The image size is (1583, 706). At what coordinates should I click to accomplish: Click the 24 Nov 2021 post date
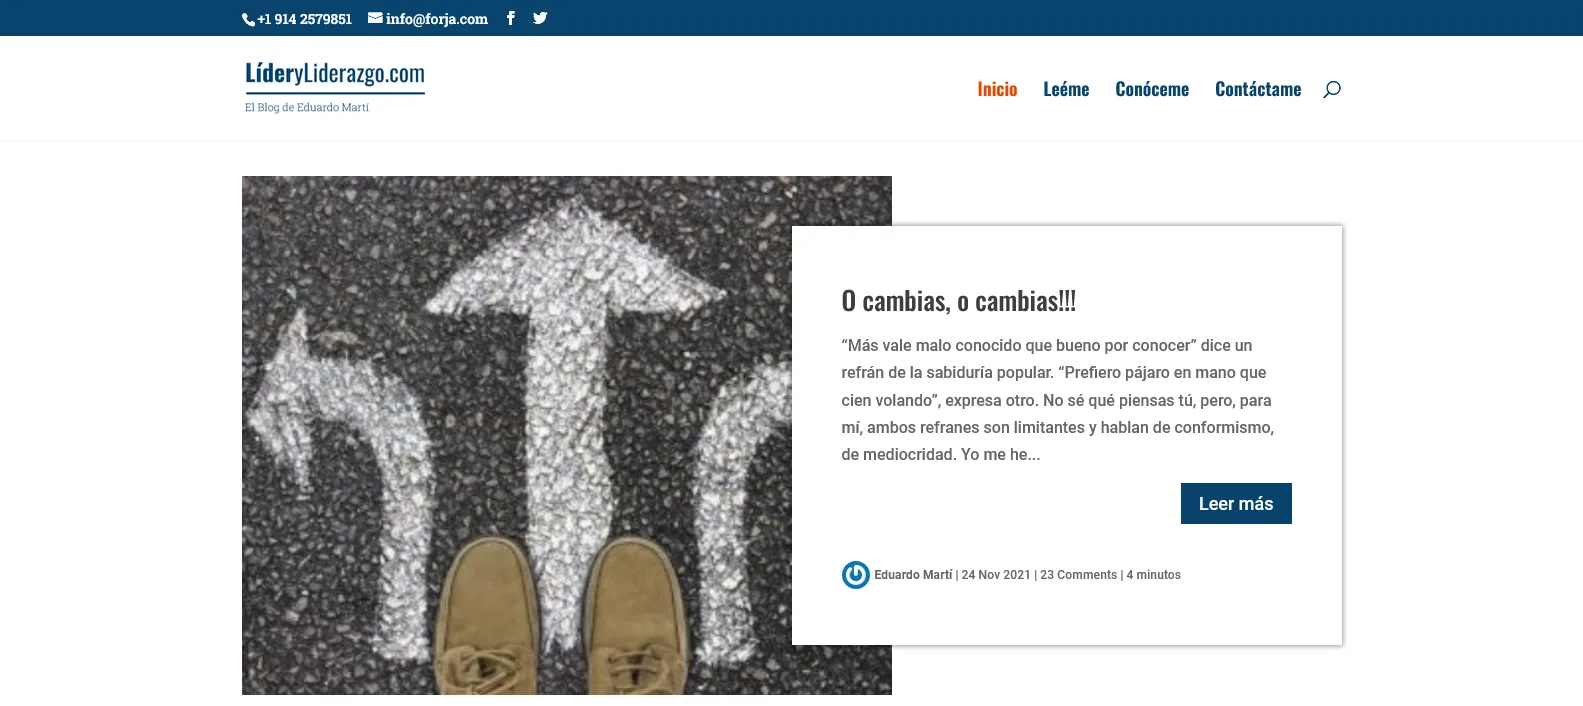click(x=995, y=575)
